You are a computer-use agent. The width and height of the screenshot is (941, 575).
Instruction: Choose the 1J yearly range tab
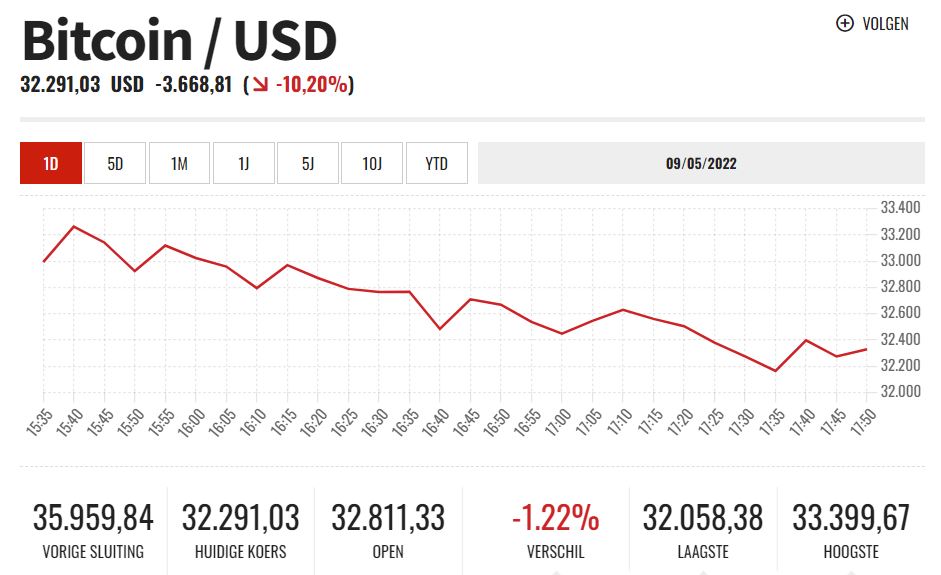pos(243,163)
